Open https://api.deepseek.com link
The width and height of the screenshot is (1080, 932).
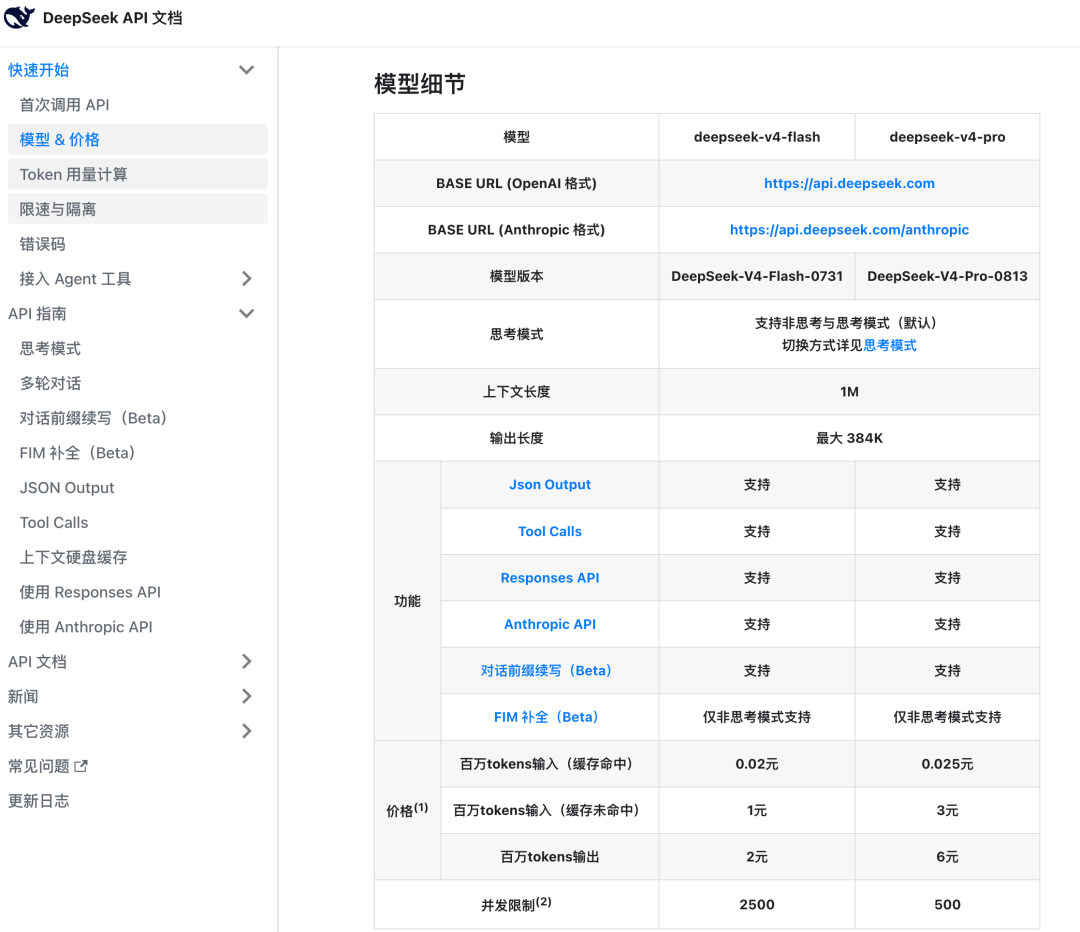[849, 183]
